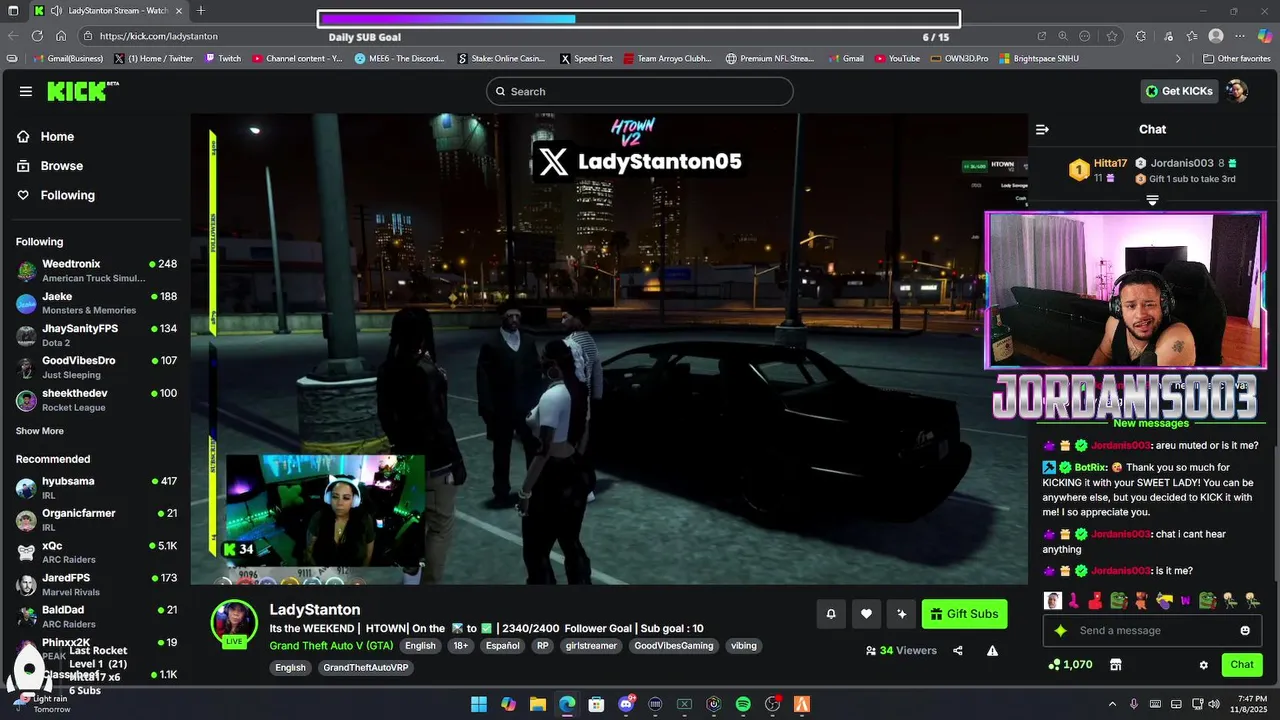Screen dimensions: 1280x720
Task: Open hyubsama recommended channel
Action: (x=97, y=487)
